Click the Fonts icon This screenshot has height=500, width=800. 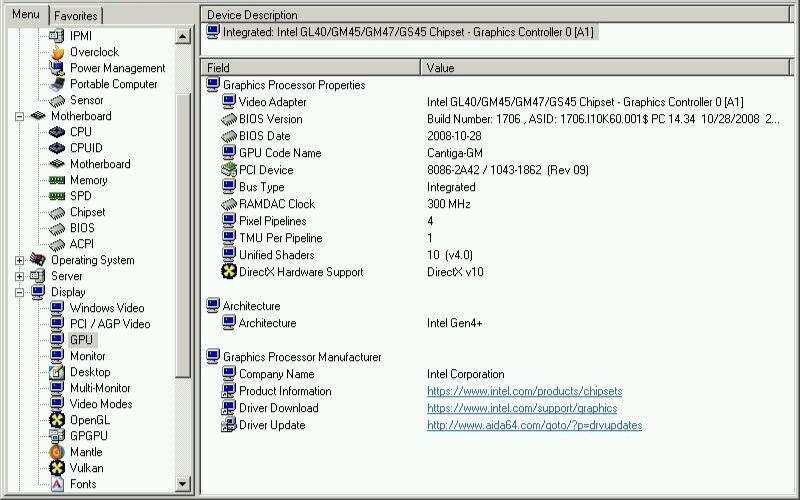pos(57,484)
